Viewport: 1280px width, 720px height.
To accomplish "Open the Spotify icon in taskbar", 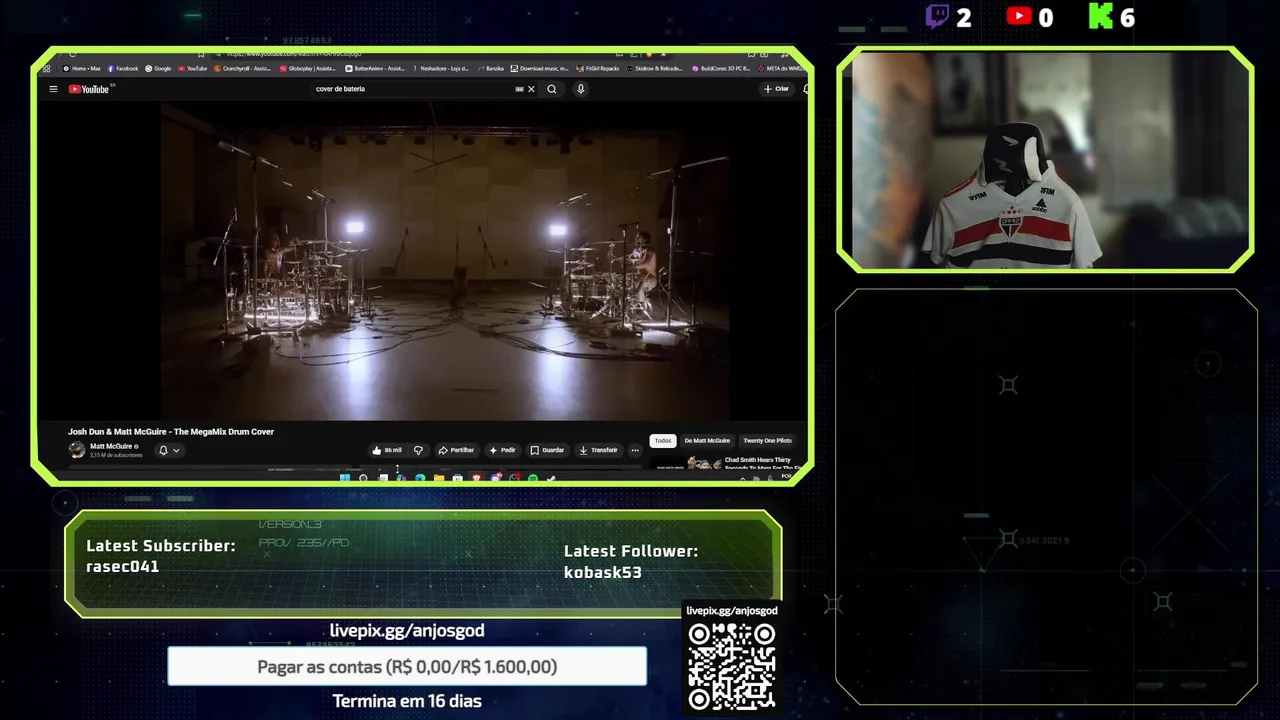I will point(533,478).
